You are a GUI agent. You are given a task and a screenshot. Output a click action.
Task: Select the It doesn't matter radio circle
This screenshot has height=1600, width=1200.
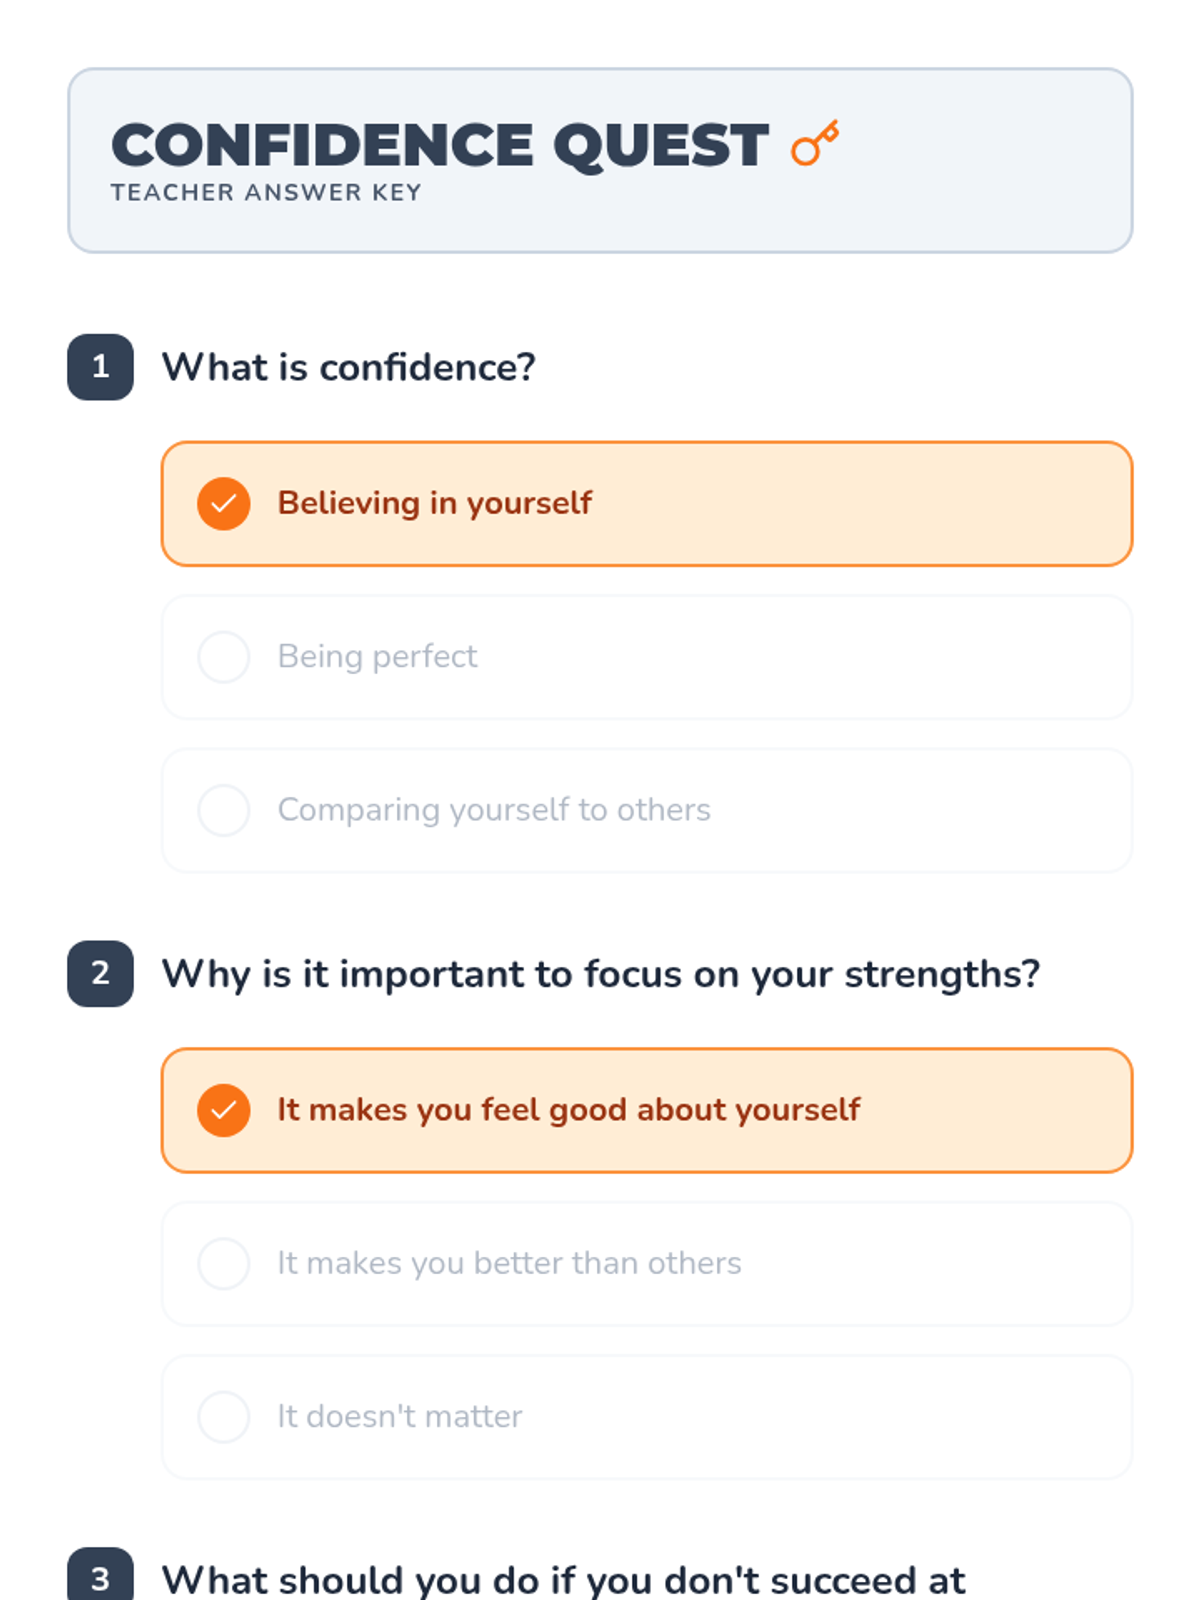point(224,1417)
